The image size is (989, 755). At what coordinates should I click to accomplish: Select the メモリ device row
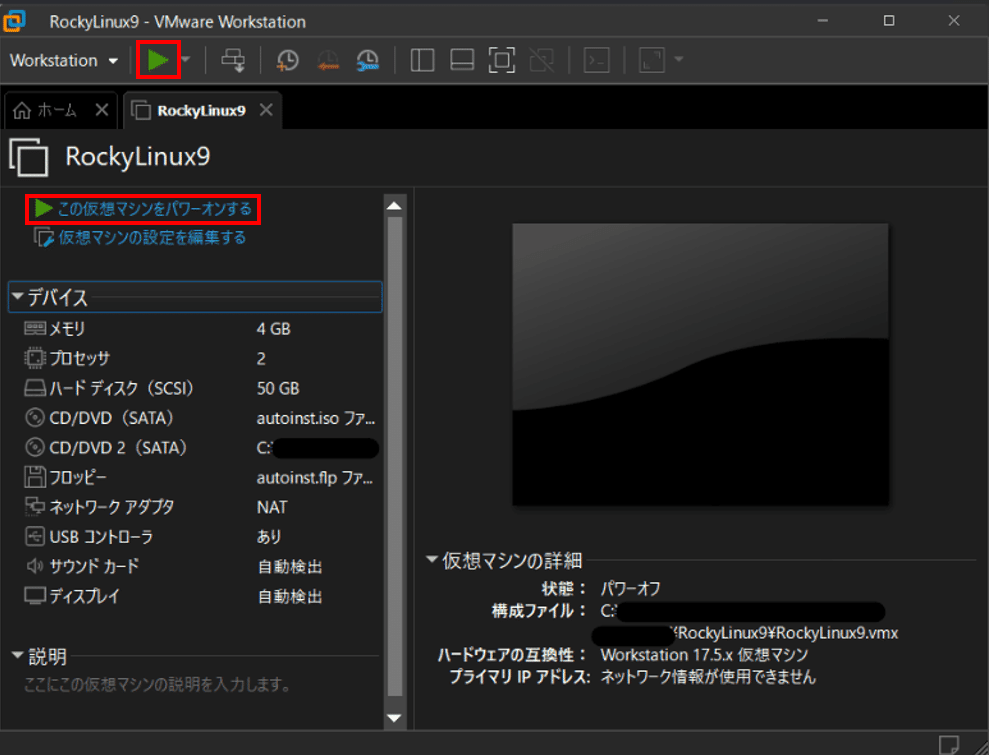click(x=195, y=329)
